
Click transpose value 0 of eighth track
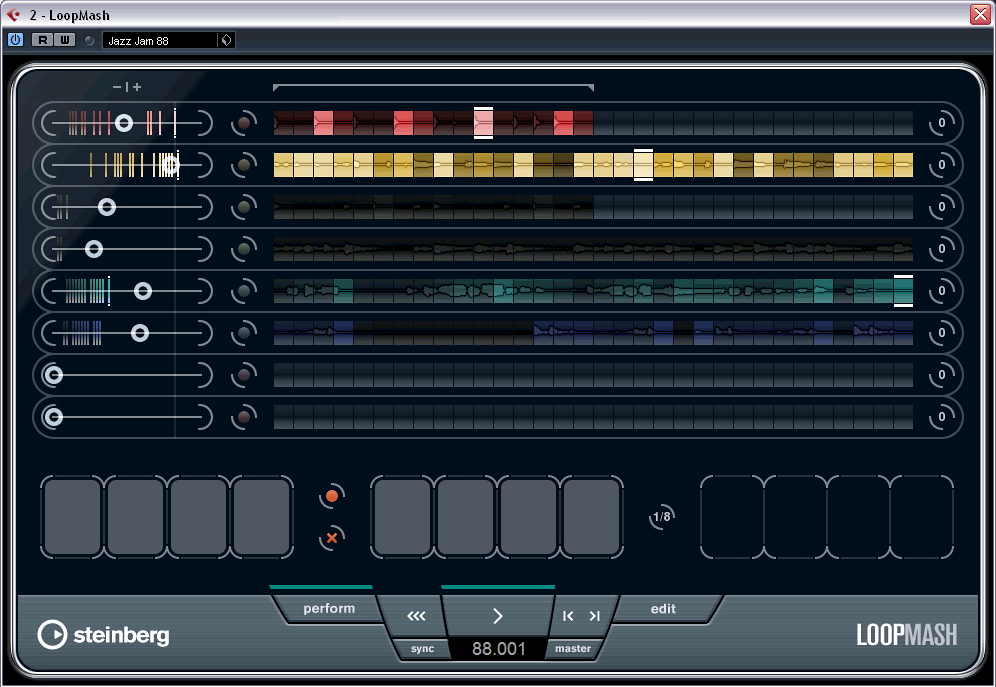point(941,416)
